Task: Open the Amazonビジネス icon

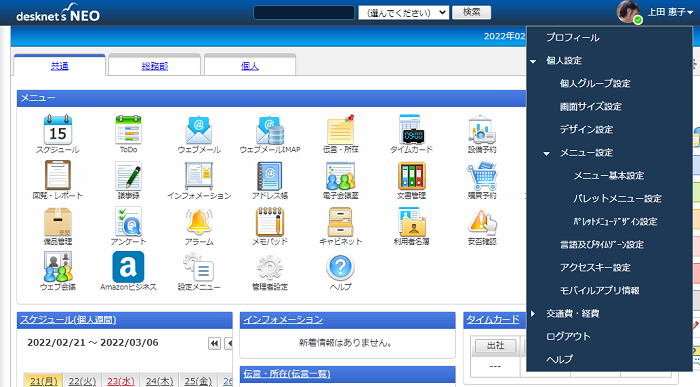Action: pyautogui.click(x=128, y=267)
